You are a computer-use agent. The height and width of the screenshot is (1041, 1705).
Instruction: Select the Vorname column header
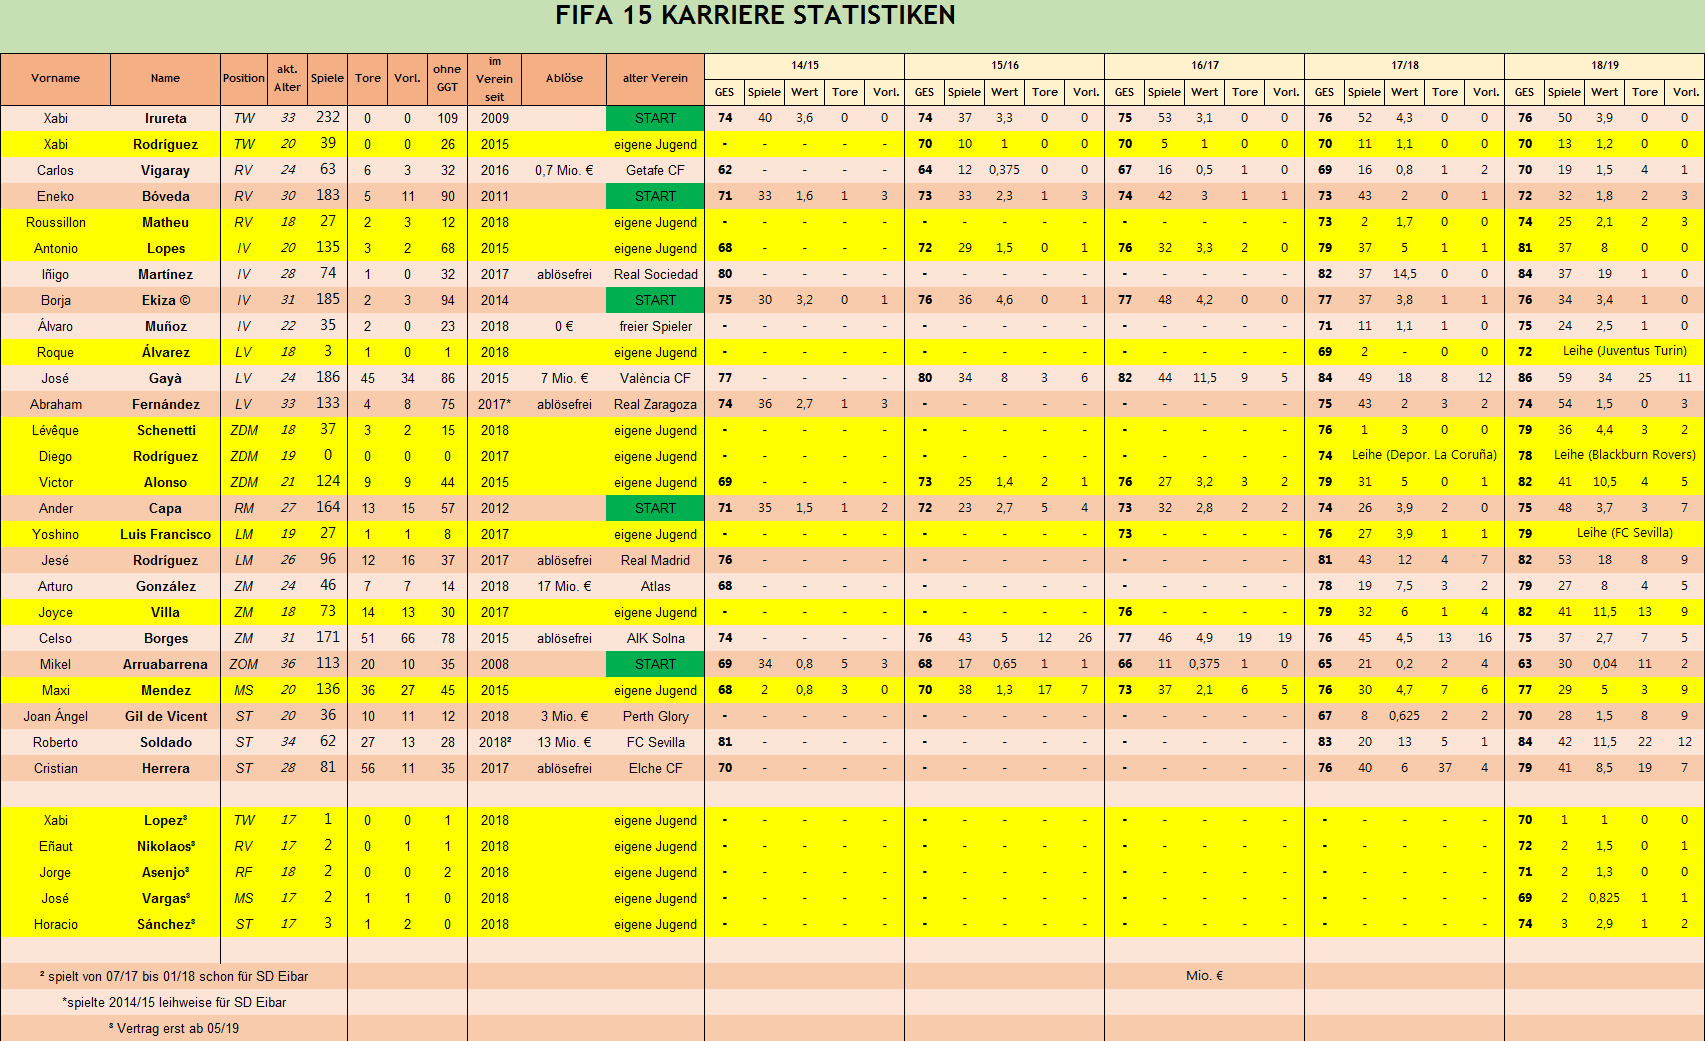click(55, 78)
